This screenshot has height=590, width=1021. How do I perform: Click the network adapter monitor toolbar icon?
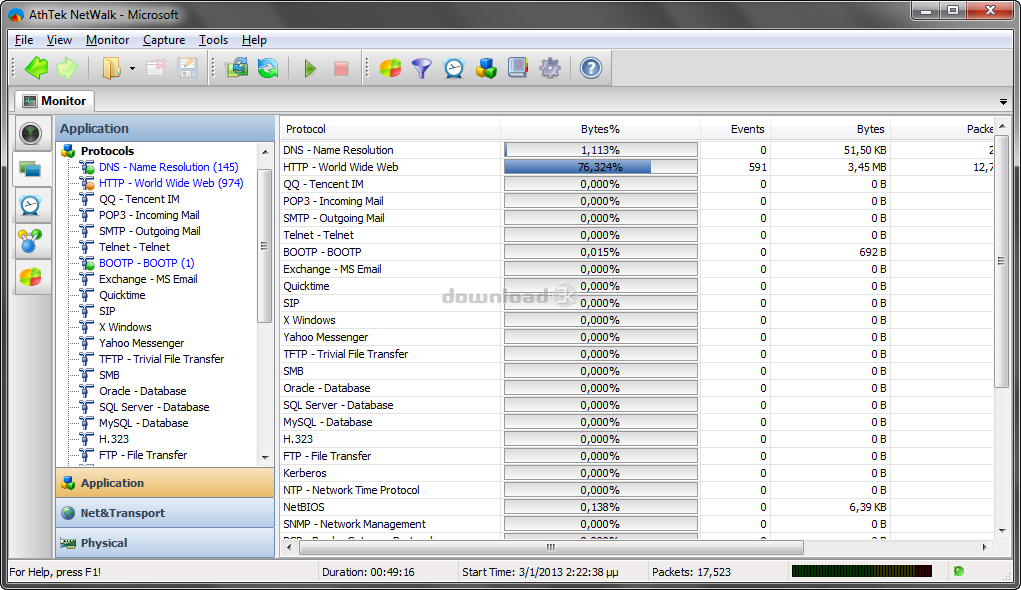[x=236, y=68]
